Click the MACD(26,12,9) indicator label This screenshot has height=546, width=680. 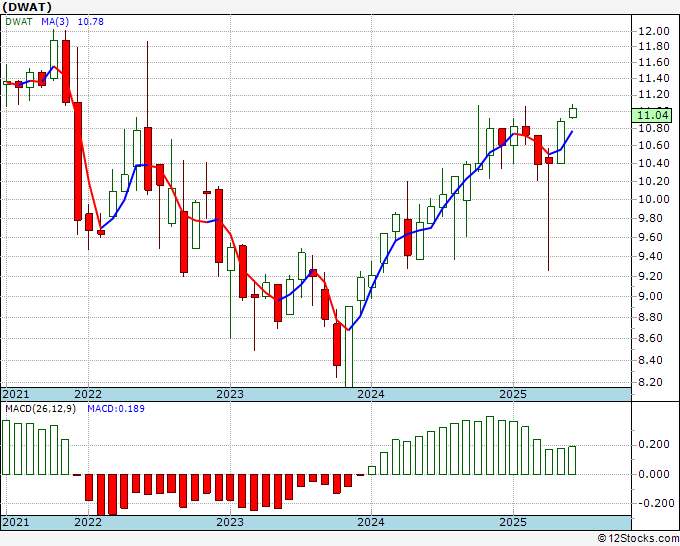(40, 409)
